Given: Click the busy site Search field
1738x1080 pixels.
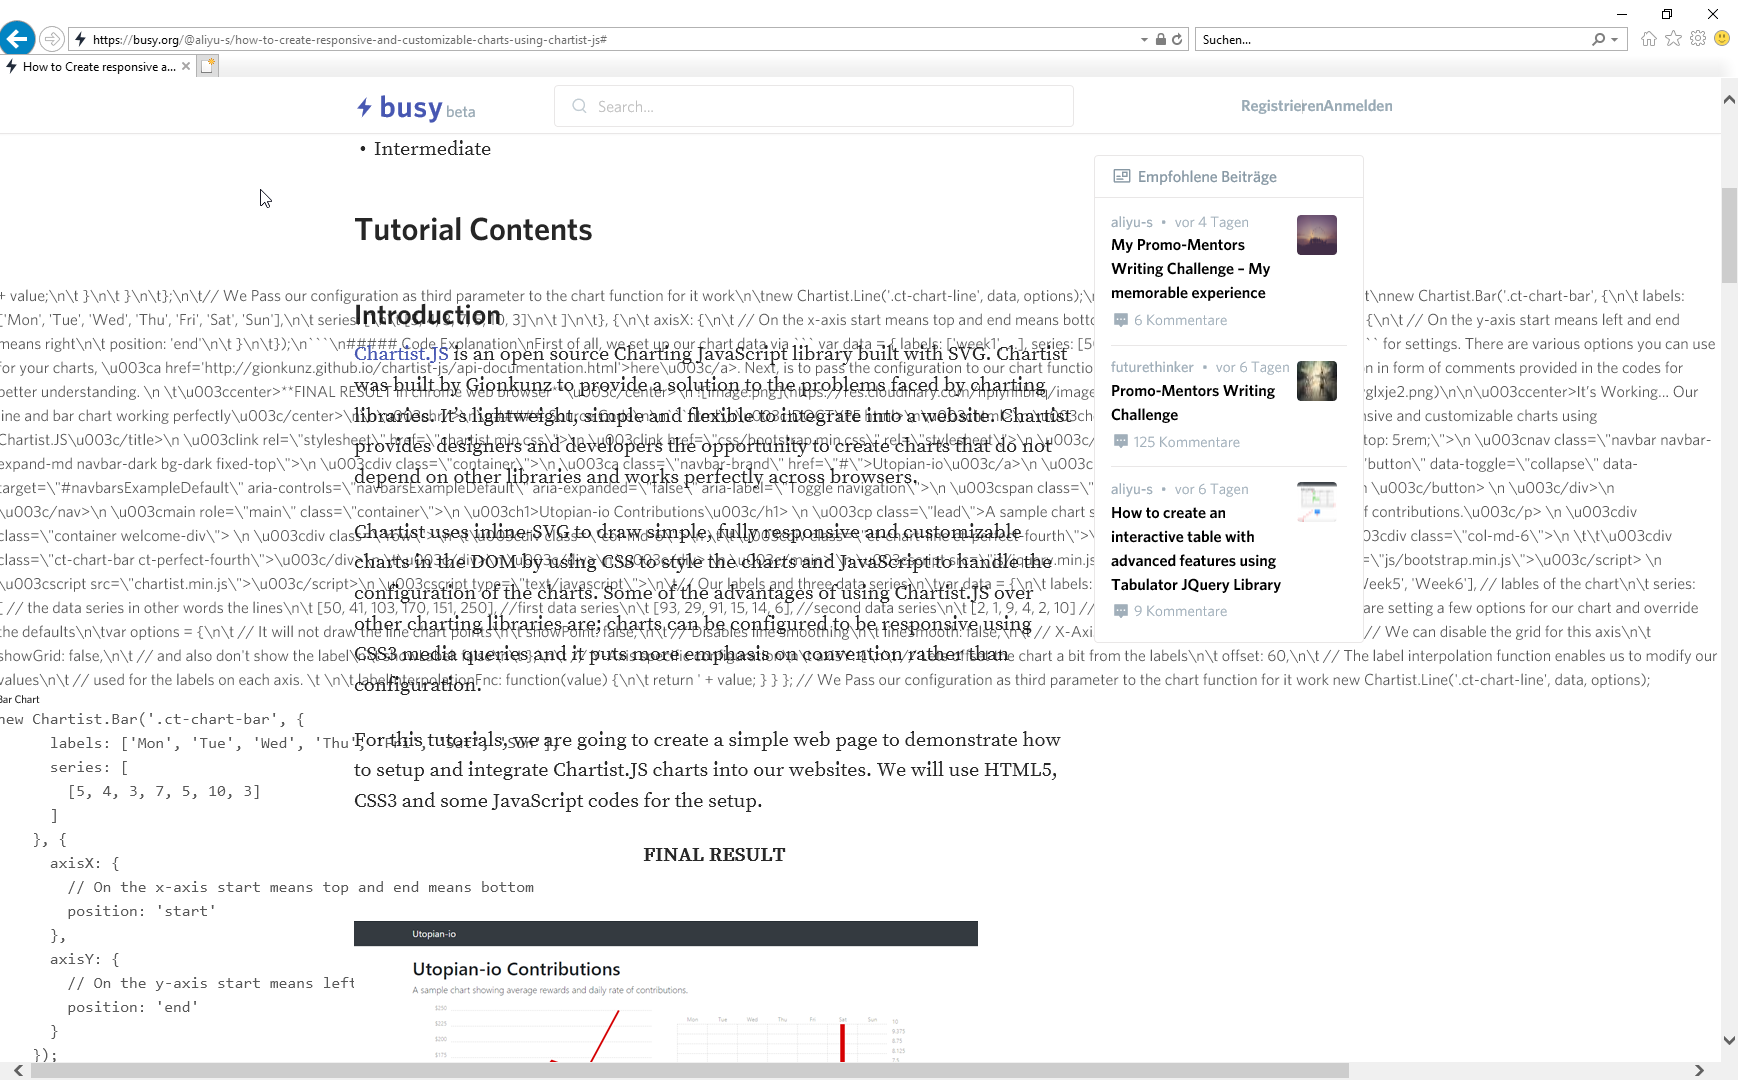Looking at the screenshot, I should [814, 106].
